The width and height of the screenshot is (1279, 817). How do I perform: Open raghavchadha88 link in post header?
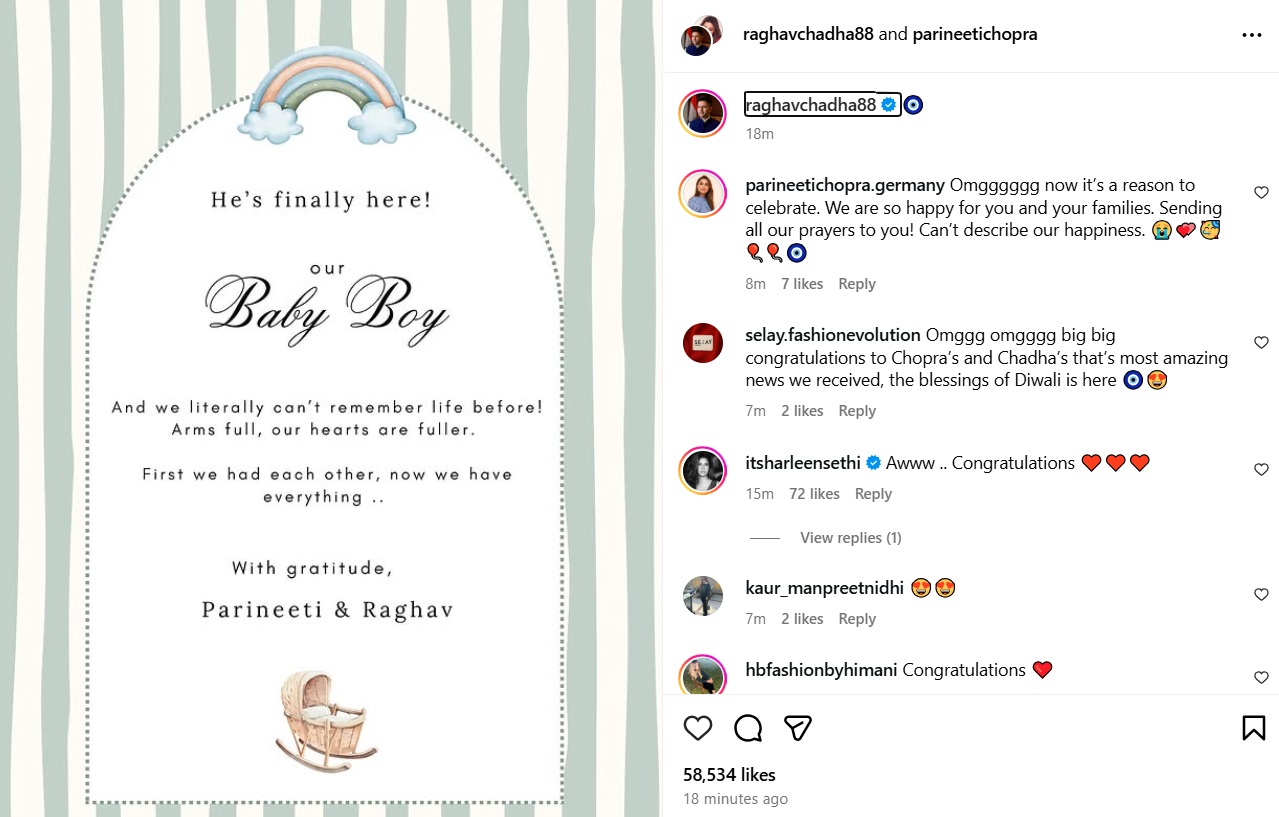tap(809, 34)
